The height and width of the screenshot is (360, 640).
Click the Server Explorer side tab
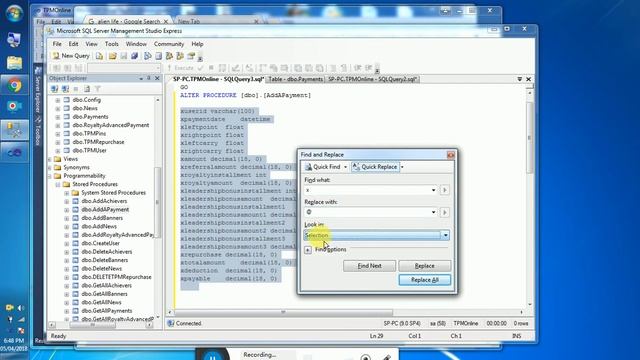pos(38,90)
